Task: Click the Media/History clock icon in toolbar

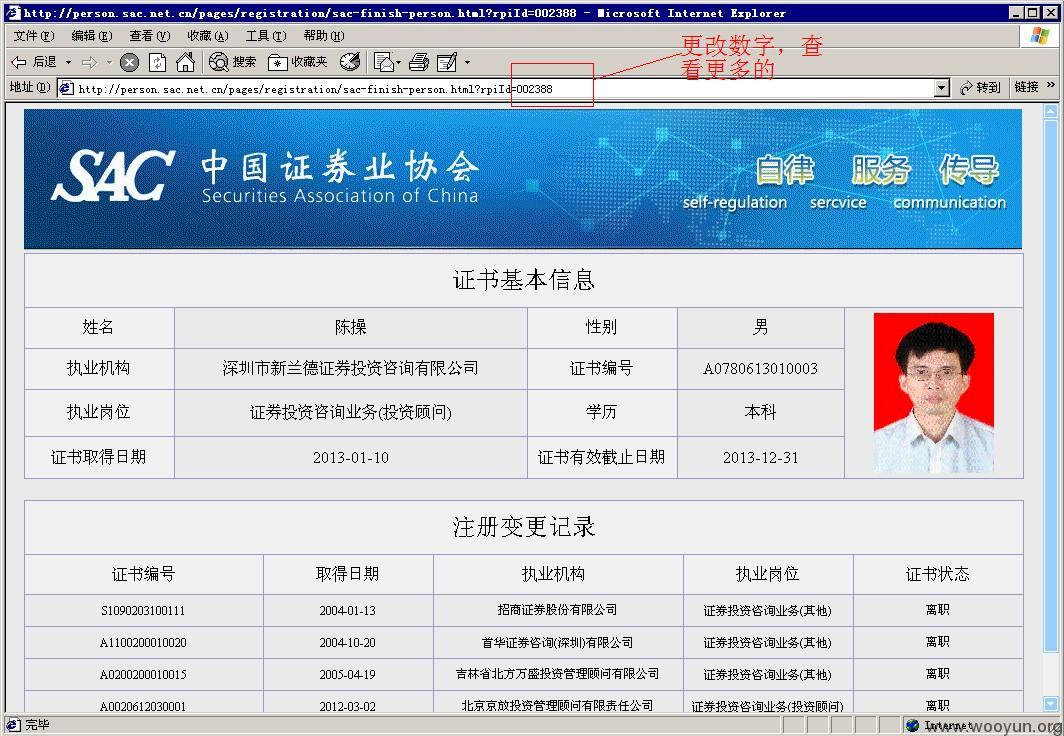Action: [x=349, y=62]
